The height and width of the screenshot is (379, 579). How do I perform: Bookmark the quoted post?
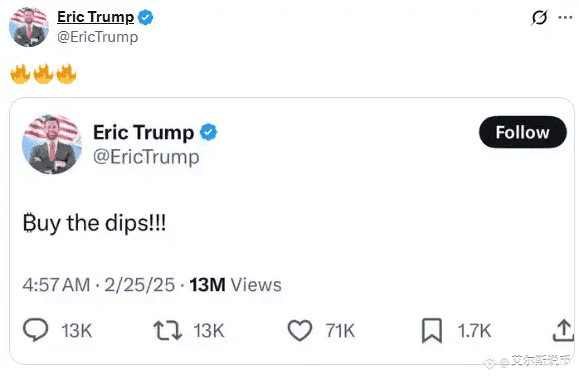click(432, 331)
